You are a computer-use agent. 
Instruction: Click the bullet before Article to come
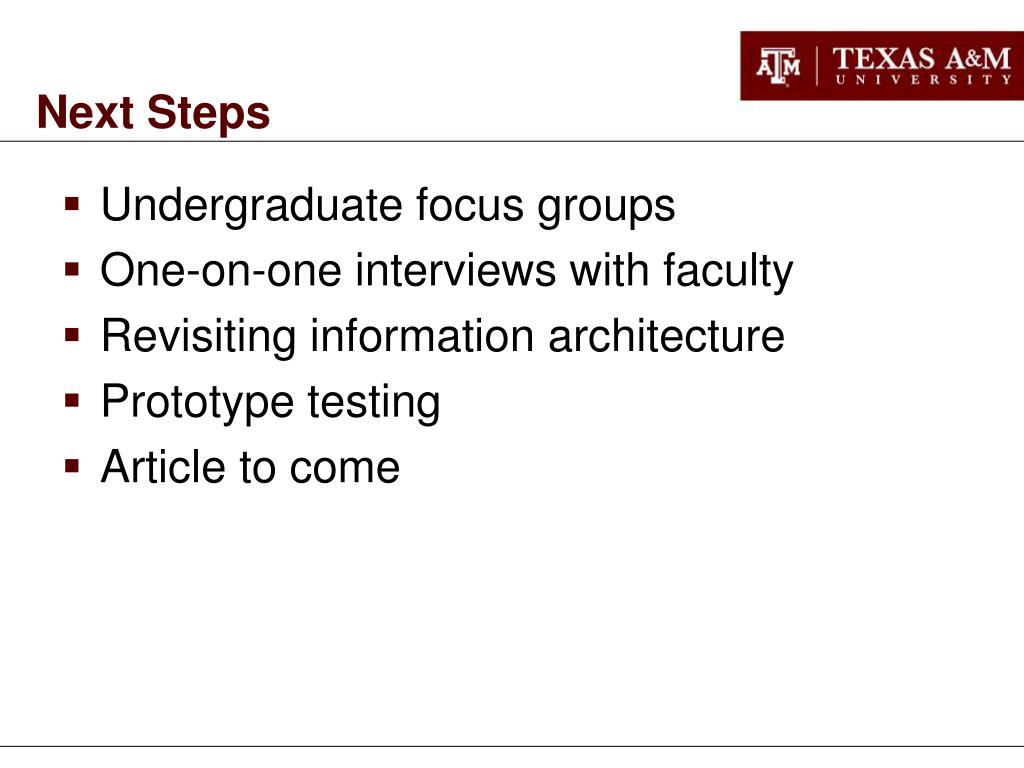[x=71, y=467]
